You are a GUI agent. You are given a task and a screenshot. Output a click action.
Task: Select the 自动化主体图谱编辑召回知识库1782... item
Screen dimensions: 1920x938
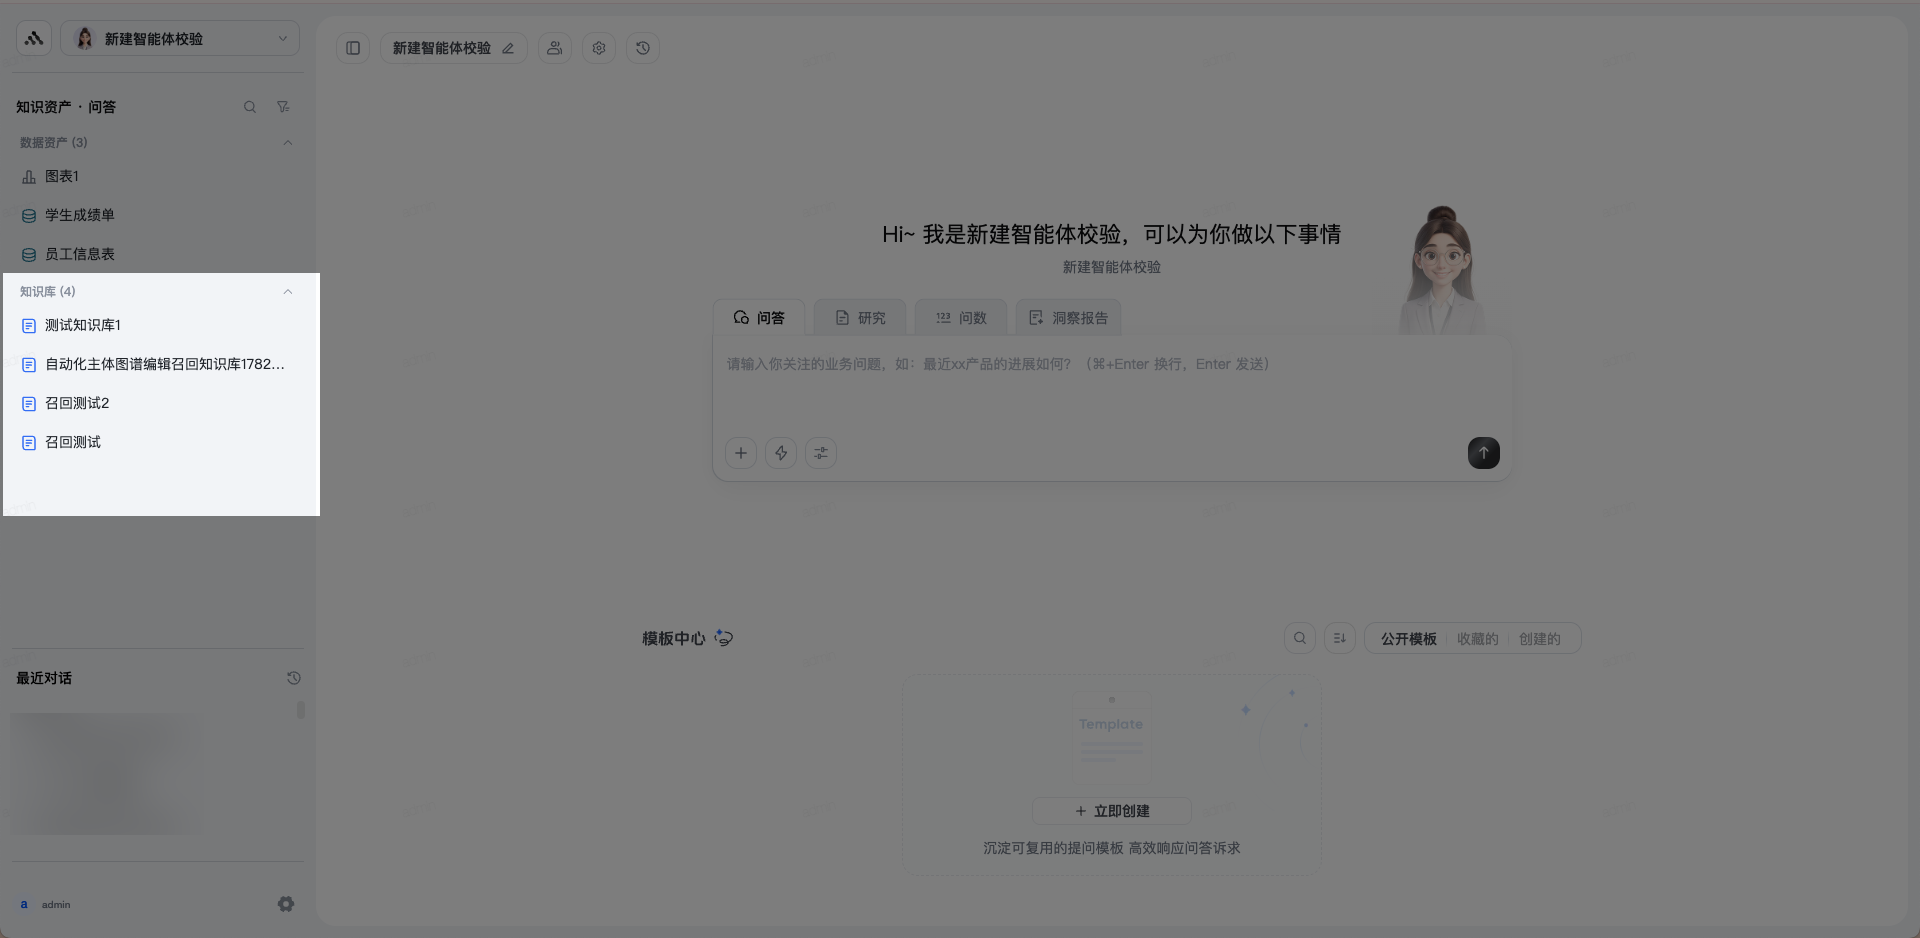tap(160, 364)
